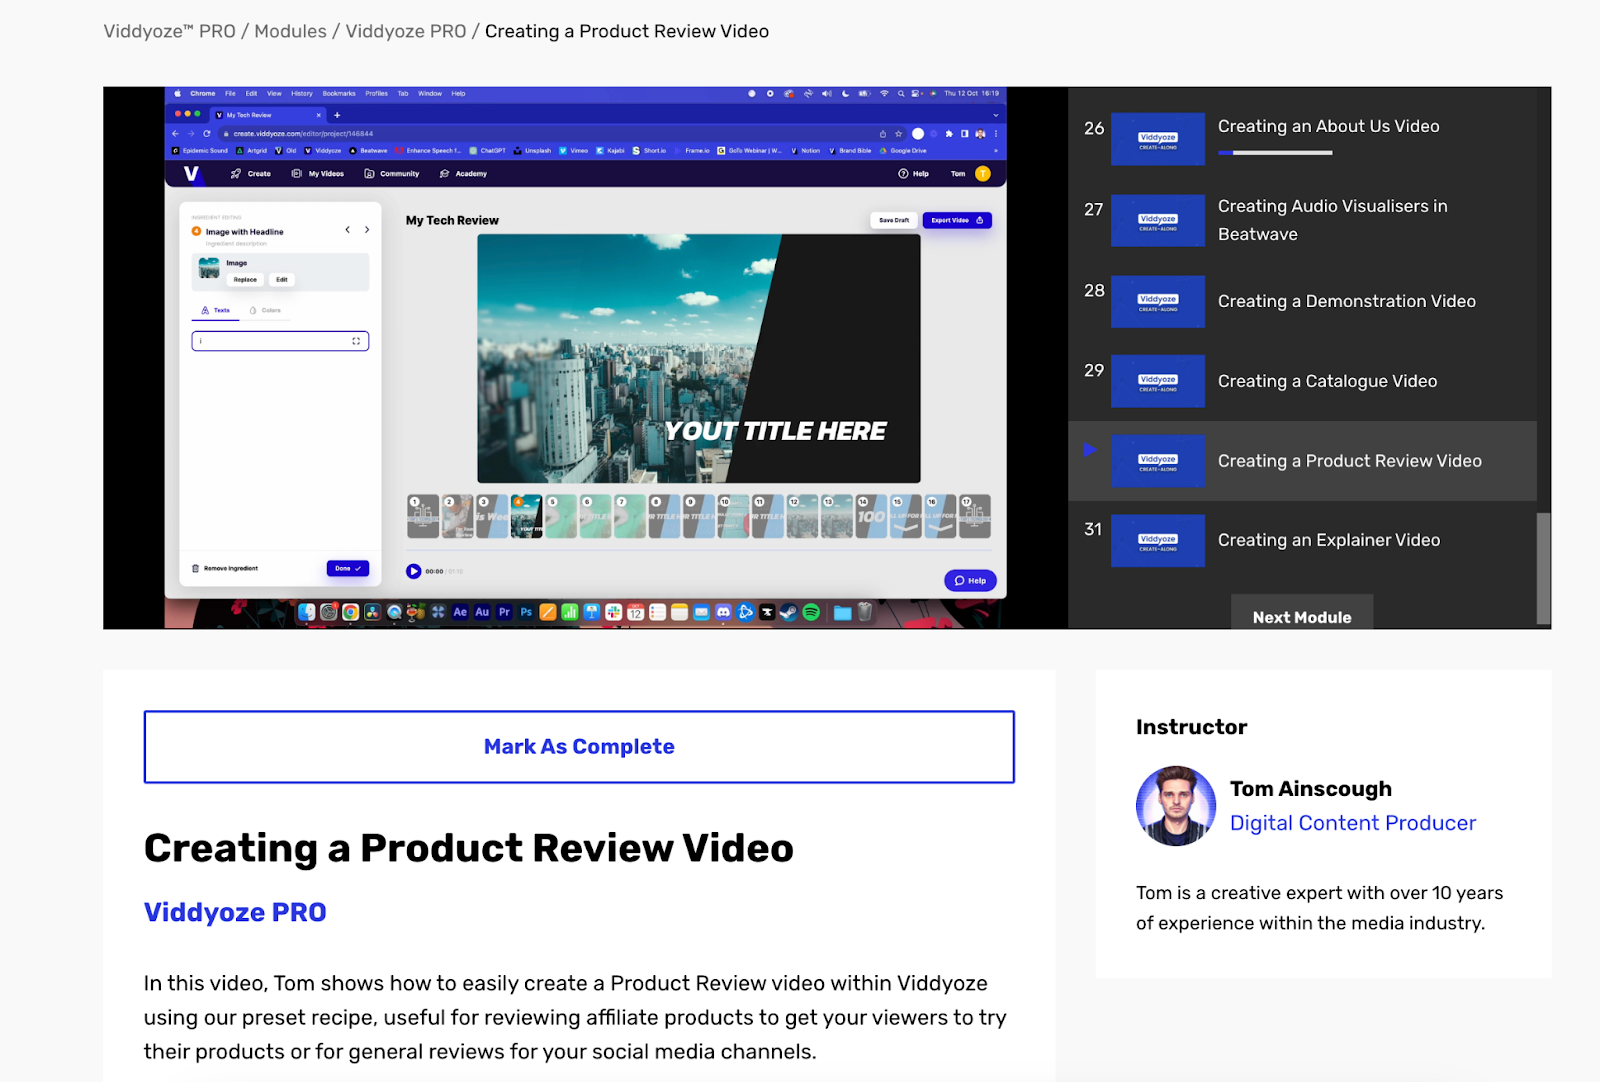The height and width of the screenshot is (1082, 1600).
Task: Select timeline scene thumbnail number 14
Action: (870, 516)
